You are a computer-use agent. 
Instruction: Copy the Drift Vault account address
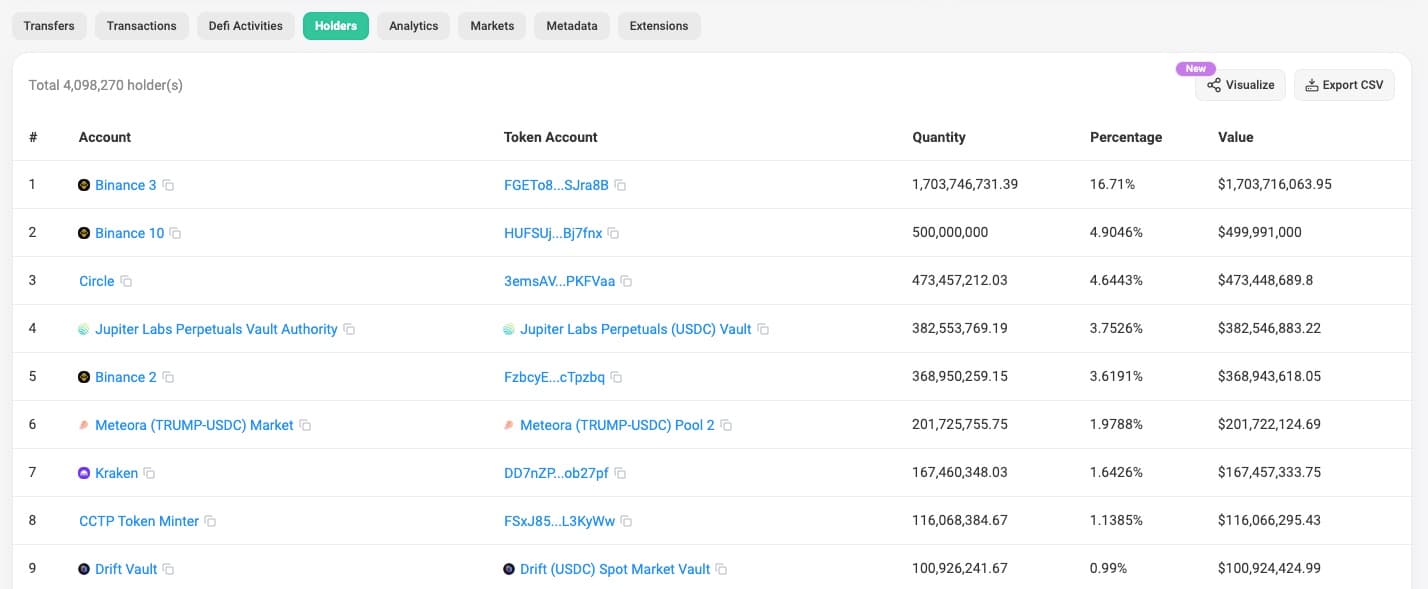point(169,569)
